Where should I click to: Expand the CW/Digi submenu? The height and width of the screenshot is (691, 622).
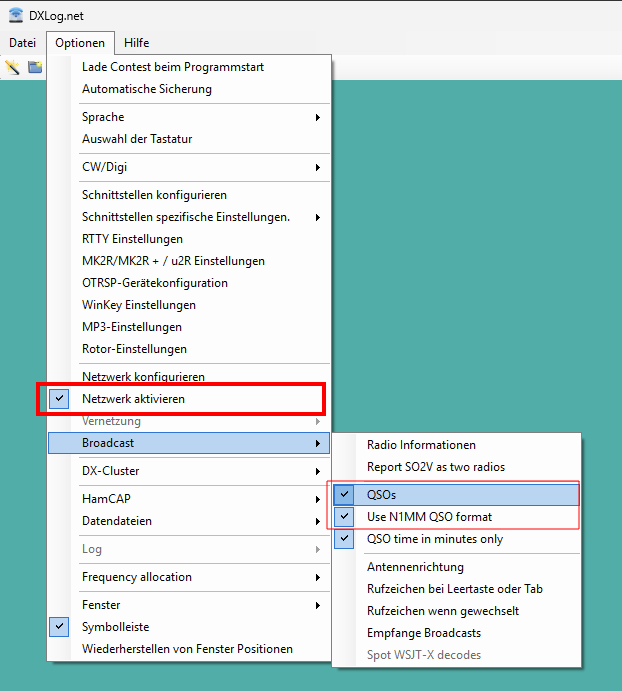pos(104,167)
